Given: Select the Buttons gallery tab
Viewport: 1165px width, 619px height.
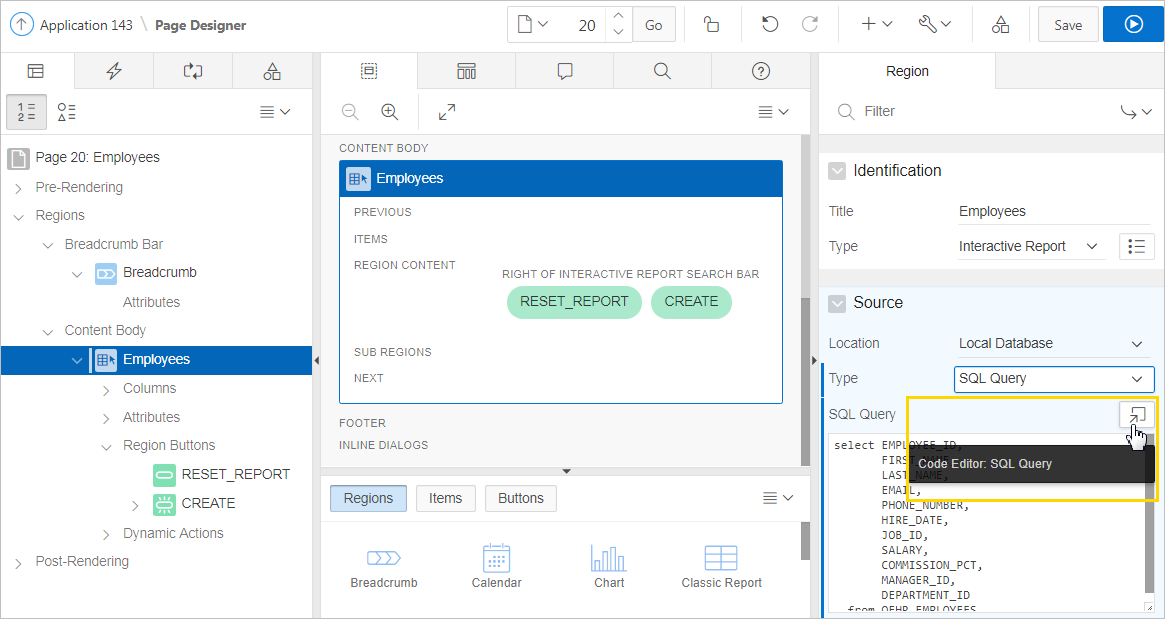Looking at the screenshot, I should tap(520, 498).
